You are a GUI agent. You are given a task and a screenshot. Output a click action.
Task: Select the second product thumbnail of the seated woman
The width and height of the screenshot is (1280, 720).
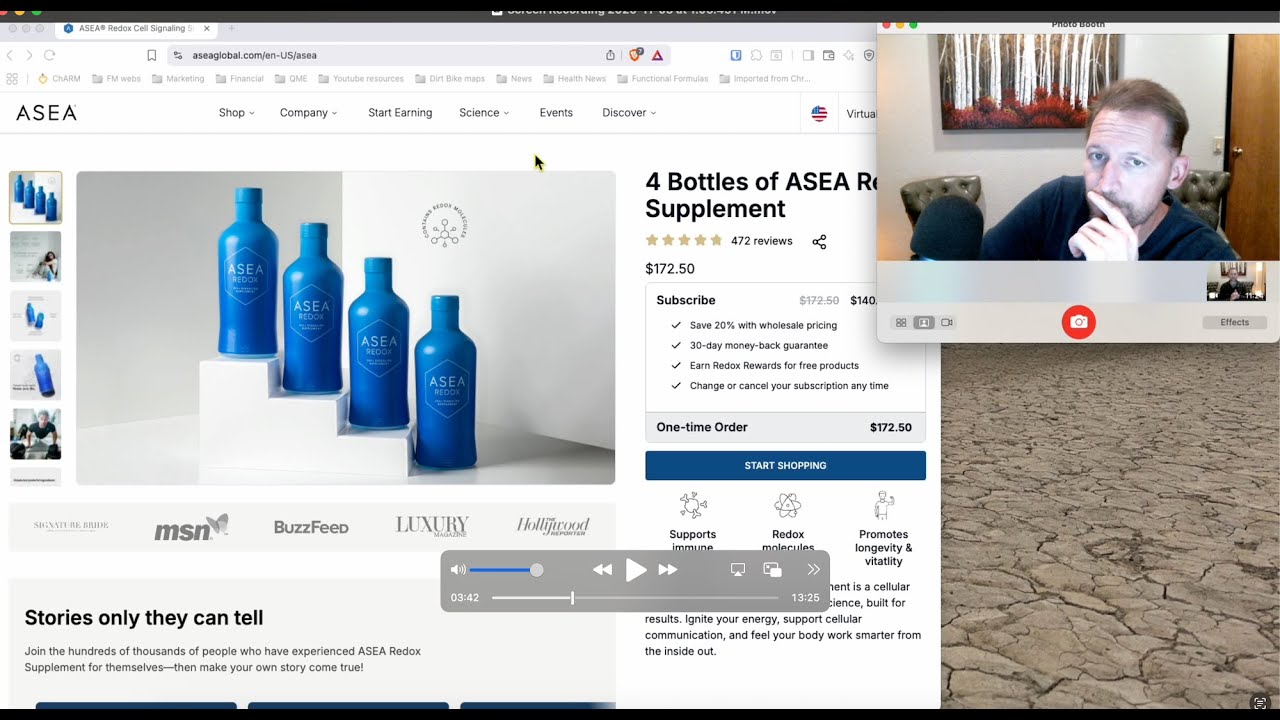click(x=36, y=257)
